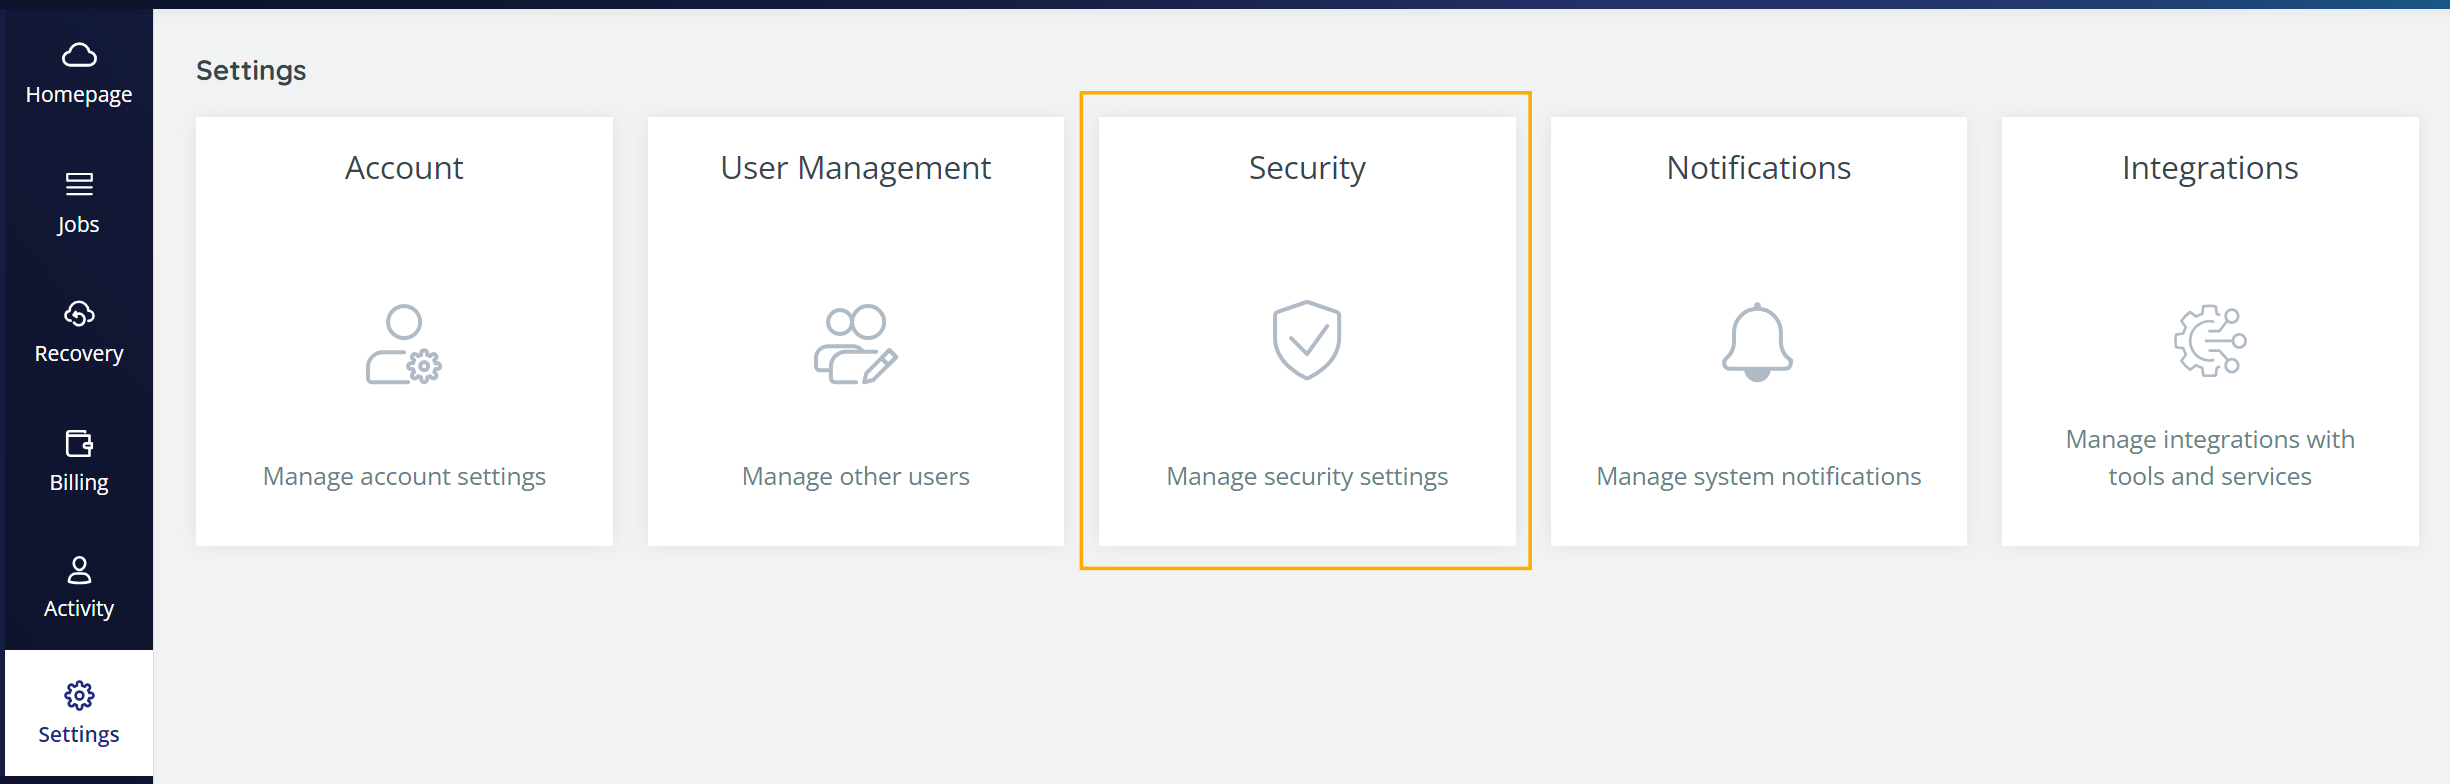The height and width of the screenshot is (784, 2450).
Task: Click the Security shield checkmark icon
Action: point(1306,340)
